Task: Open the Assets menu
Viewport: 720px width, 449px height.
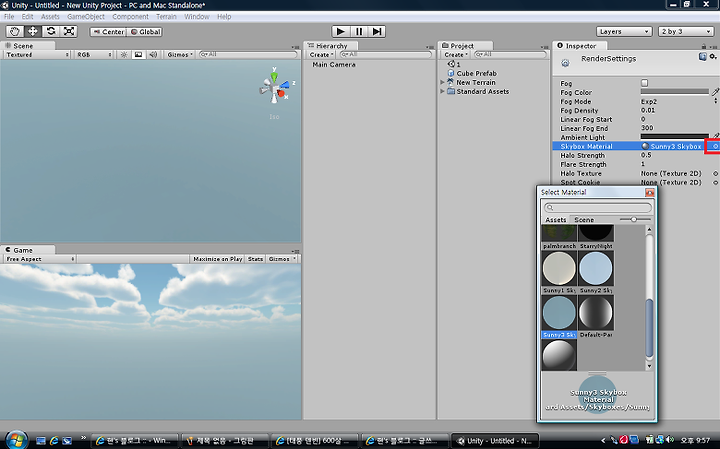Action: [x=50, y=17]
